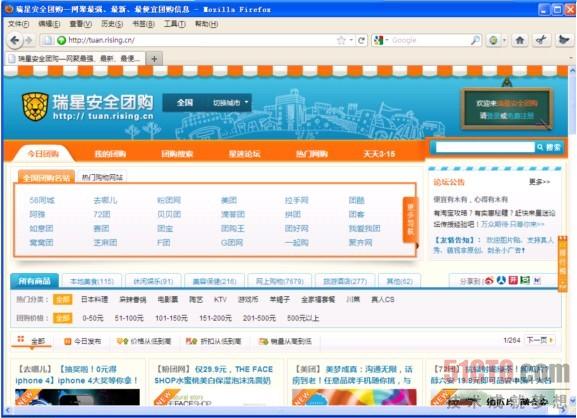Viewport: 577px width, 418px height.
Task: Click the 下一页 next page button
Action: (540, 340)
